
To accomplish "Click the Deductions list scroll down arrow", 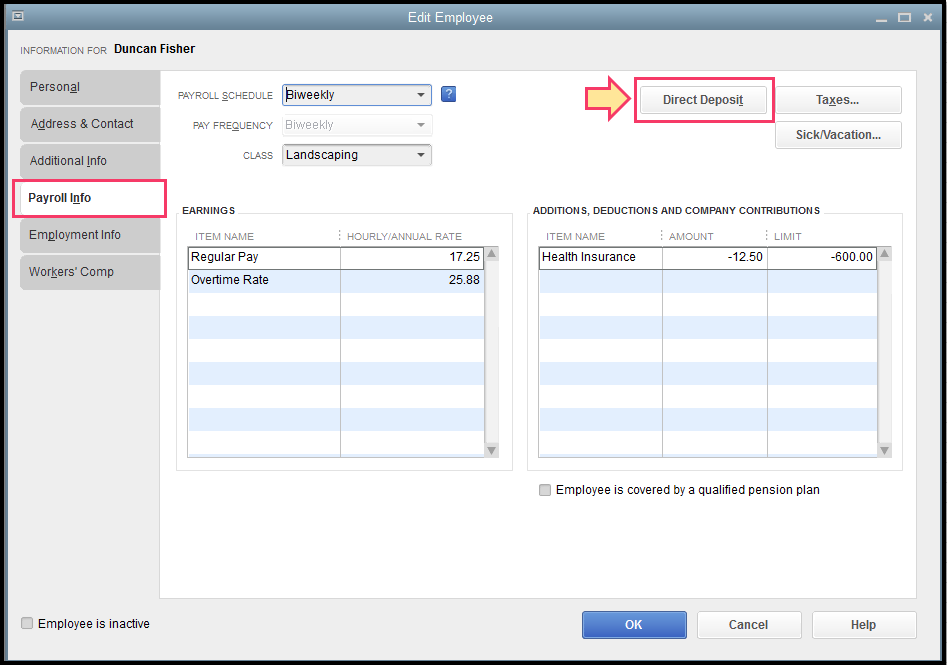I will [x=885, y=451].
